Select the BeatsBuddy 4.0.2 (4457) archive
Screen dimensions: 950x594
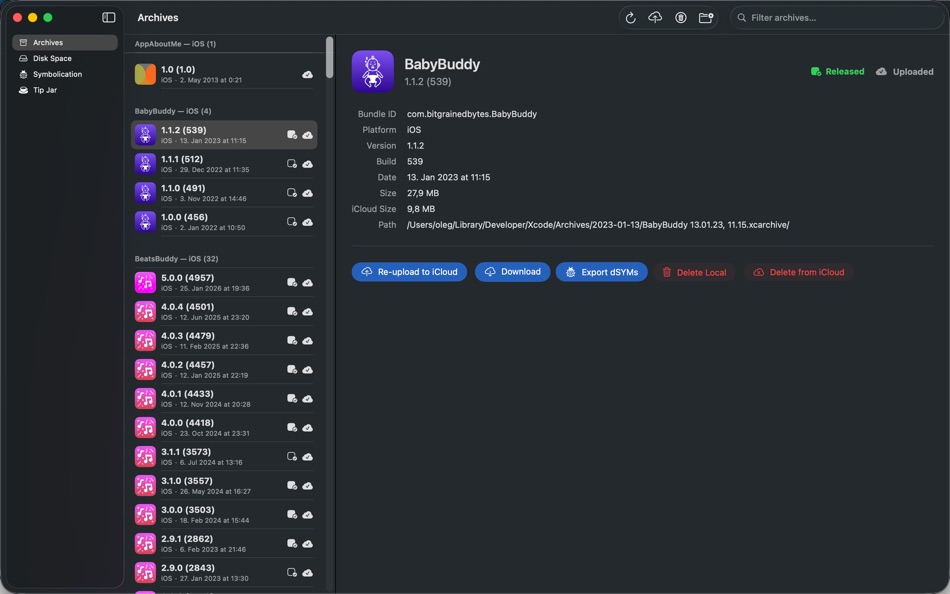(x=224, y=370)
